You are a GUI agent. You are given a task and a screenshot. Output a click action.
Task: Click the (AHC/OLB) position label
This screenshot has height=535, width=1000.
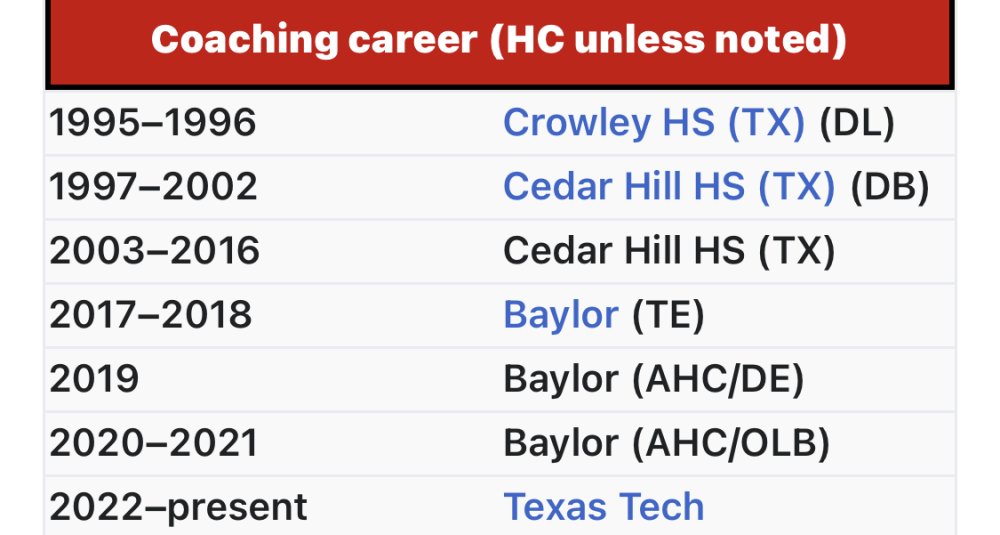click(x=731, y=443)
